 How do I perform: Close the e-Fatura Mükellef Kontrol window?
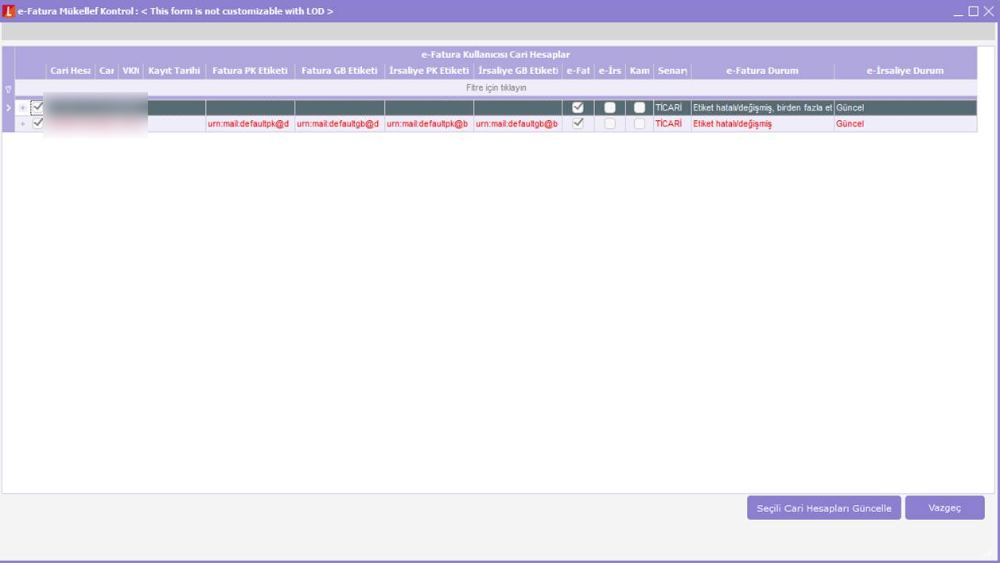click(x=989, y=11)
